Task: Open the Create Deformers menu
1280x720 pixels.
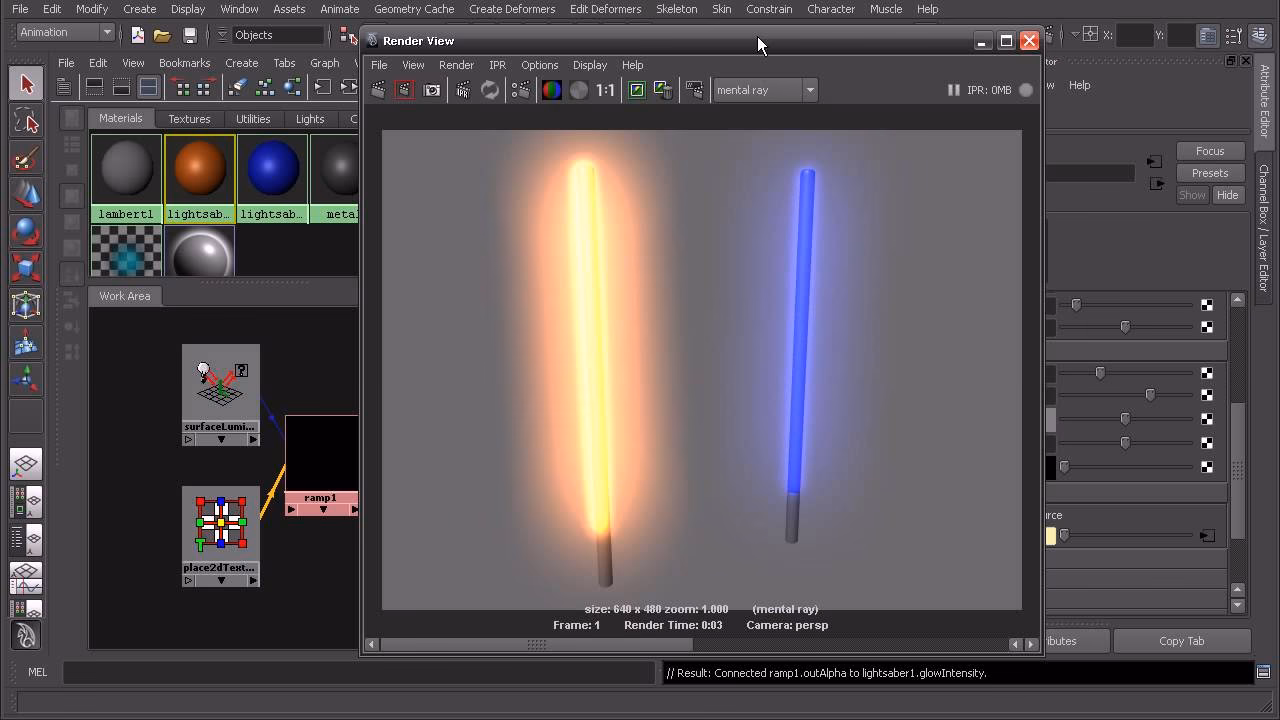Action: pos(512,9)
